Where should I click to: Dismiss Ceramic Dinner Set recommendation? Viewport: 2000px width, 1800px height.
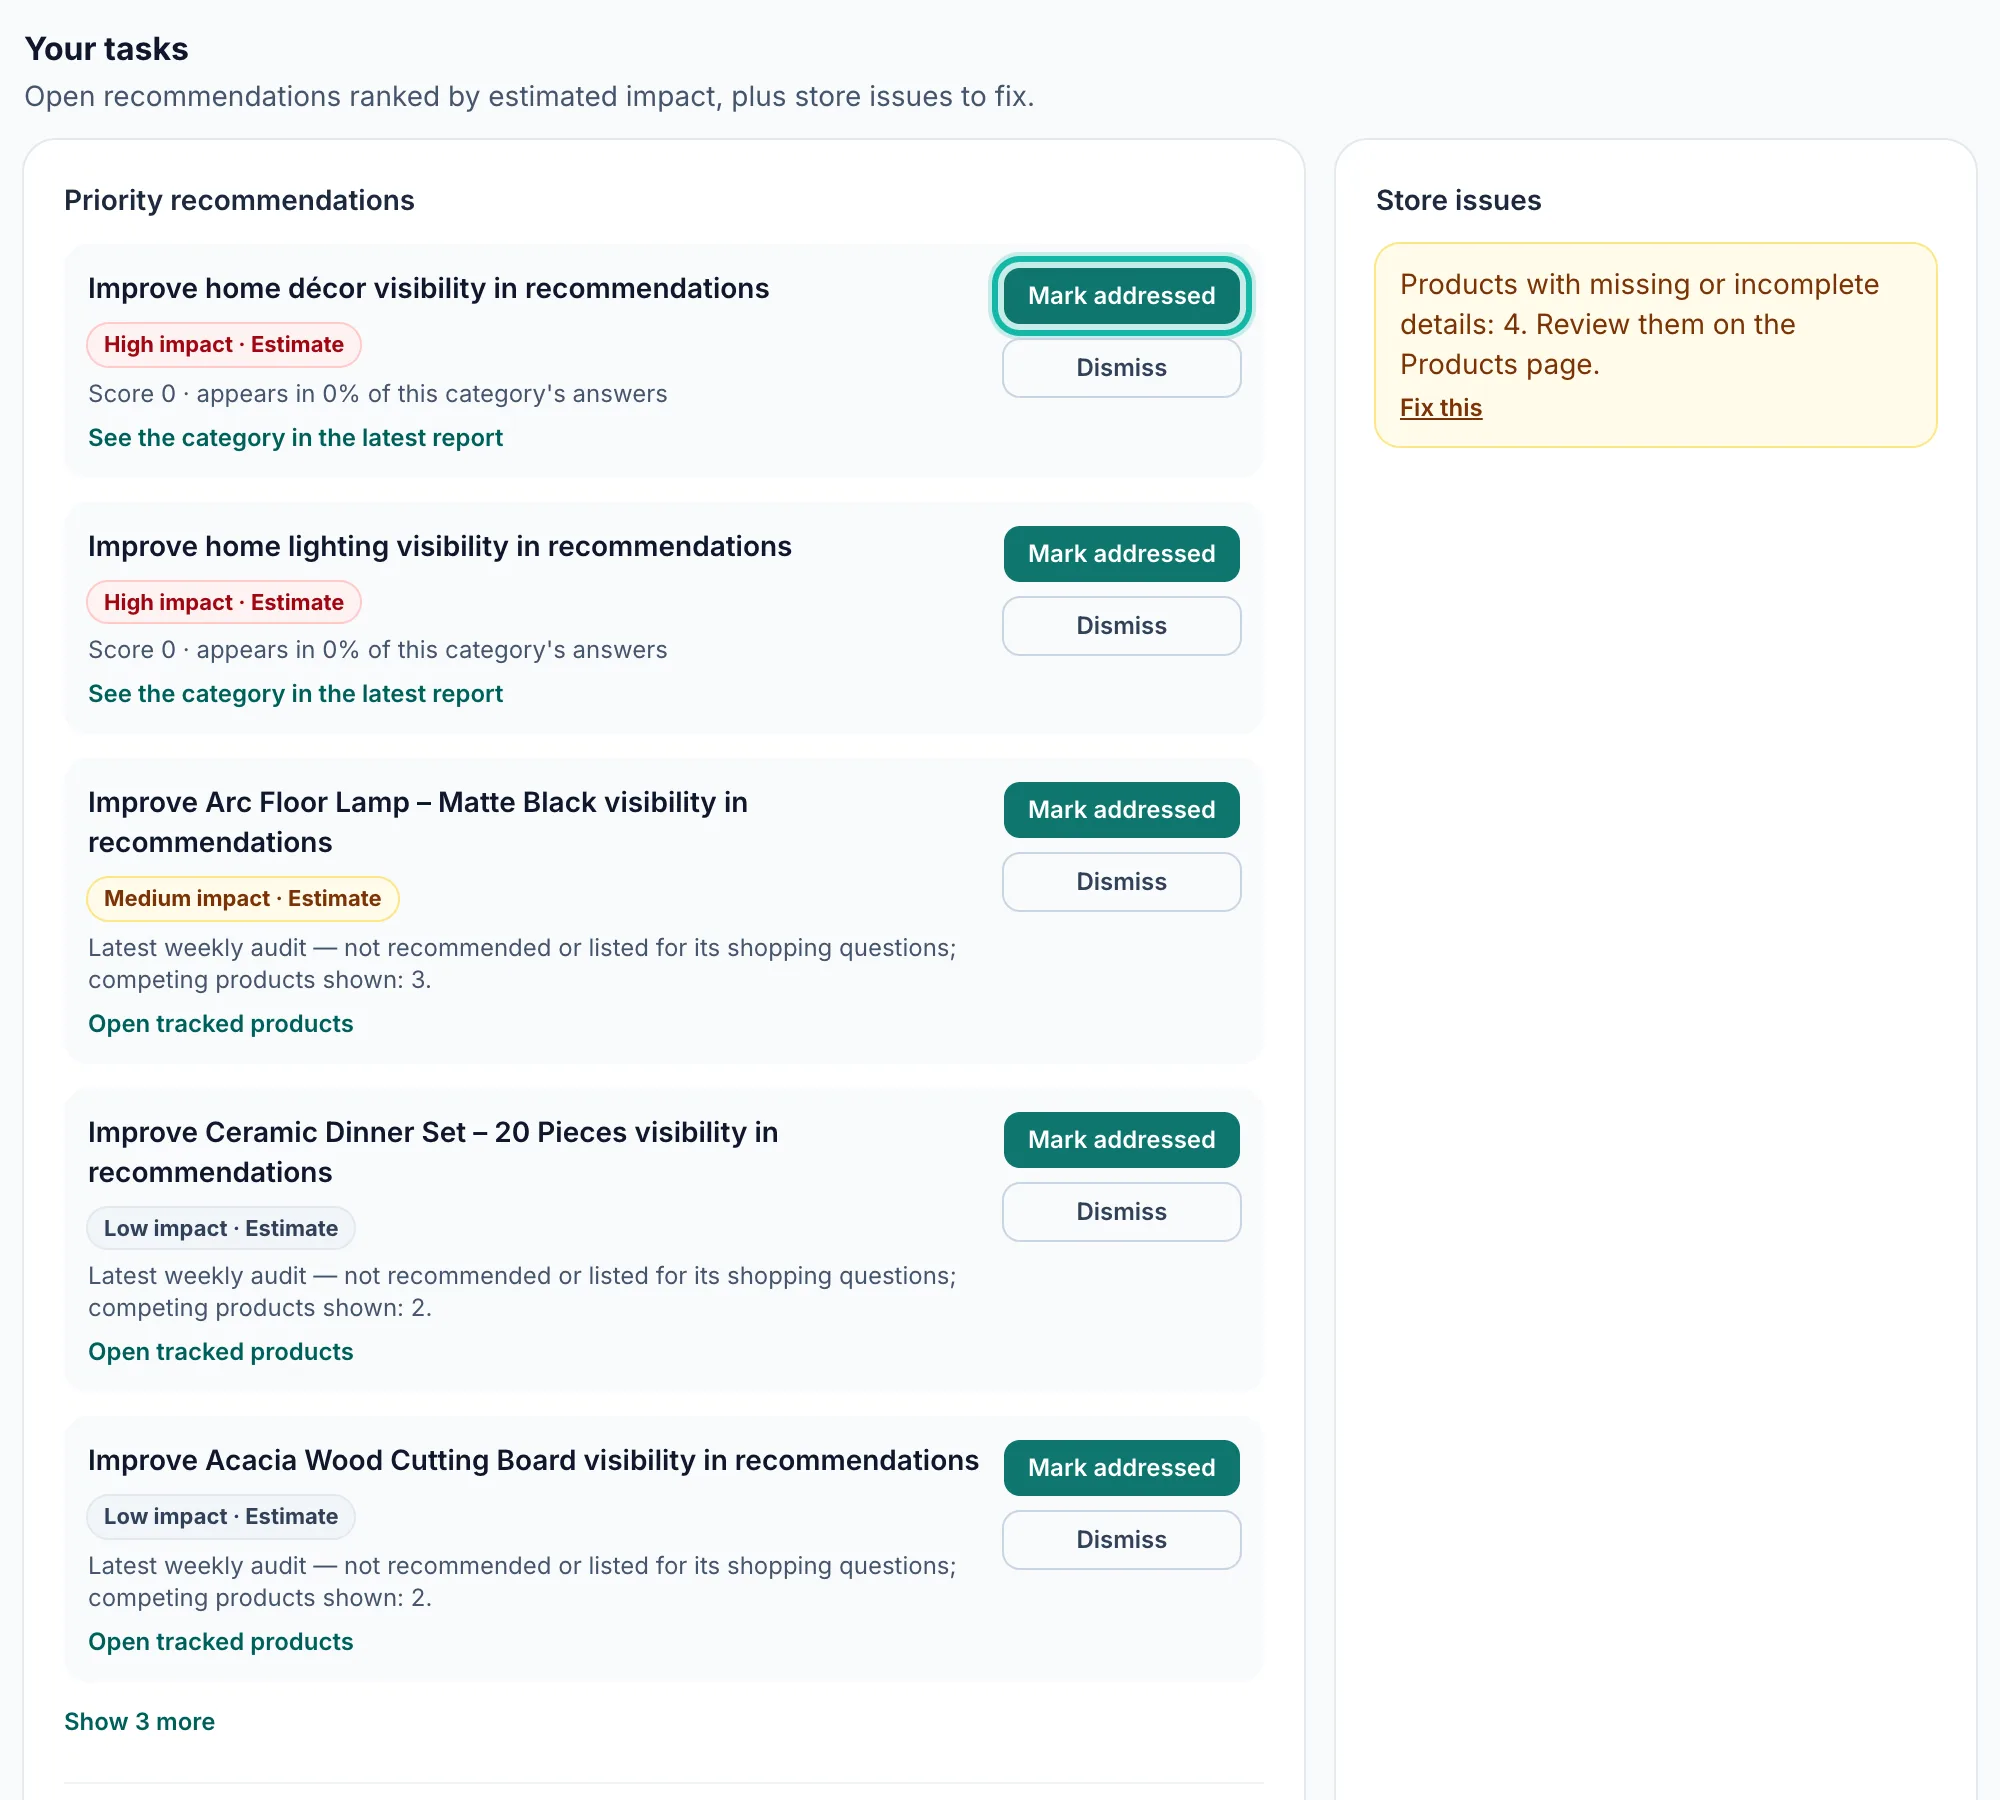pos(1121,1212)
